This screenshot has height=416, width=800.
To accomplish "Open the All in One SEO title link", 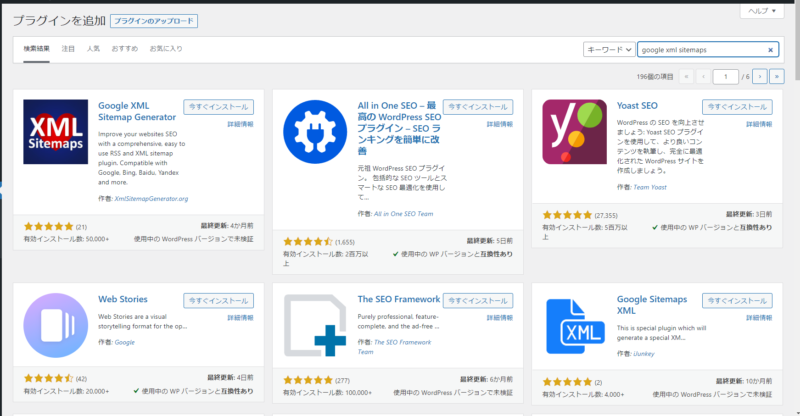I will coord(399,128).
